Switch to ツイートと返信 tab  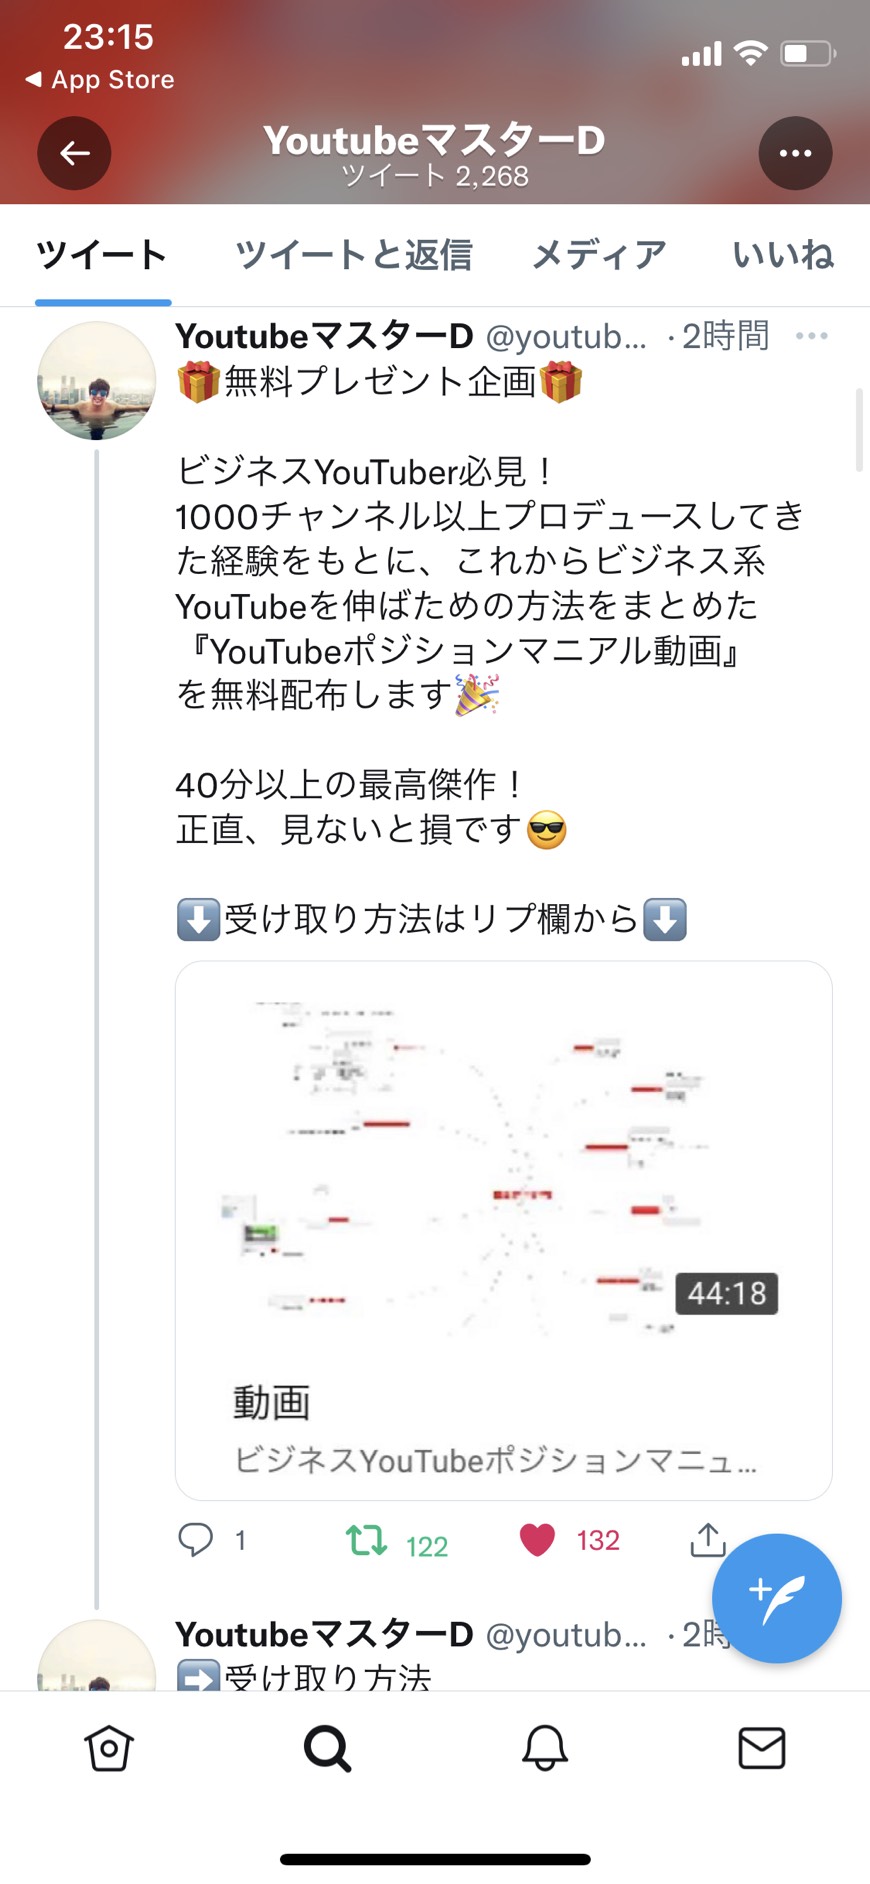tap(353, 255)
